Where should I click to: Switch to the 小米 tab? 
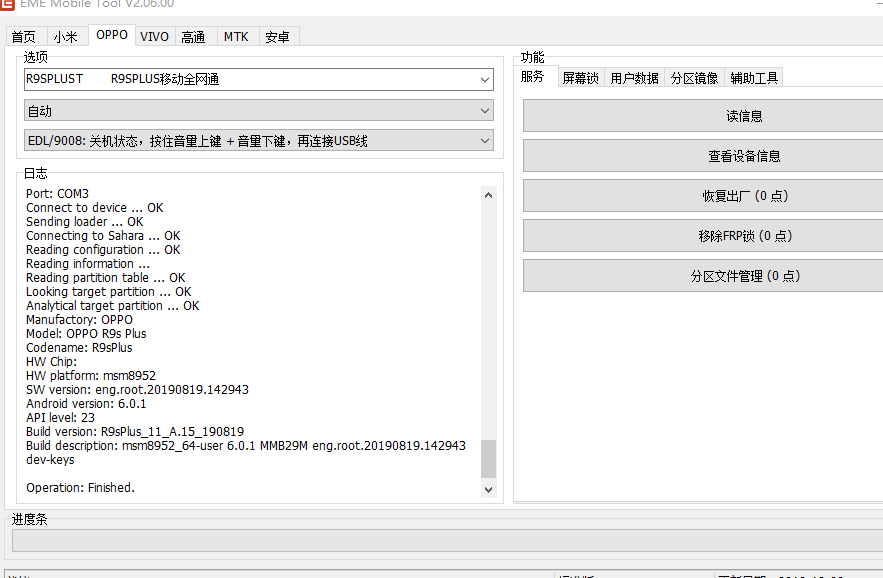click(x=65, y=37)
